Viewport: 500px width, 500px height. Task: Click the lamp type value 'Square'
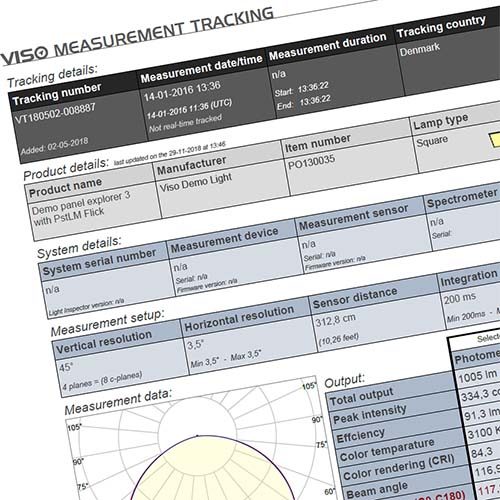(x=432, y=141)
